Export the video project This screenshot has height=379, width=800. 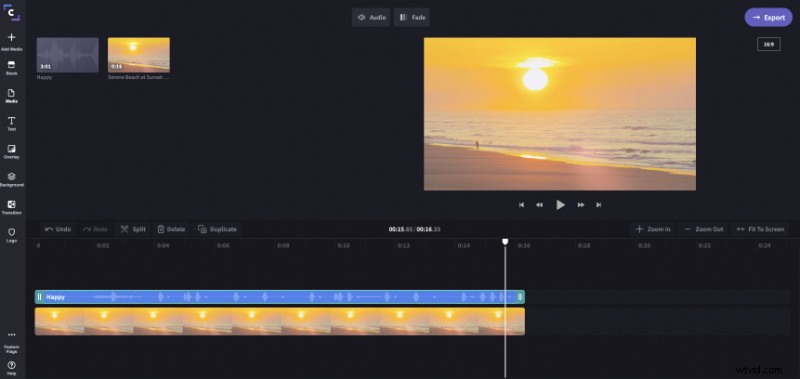click(x=768, y=17)
